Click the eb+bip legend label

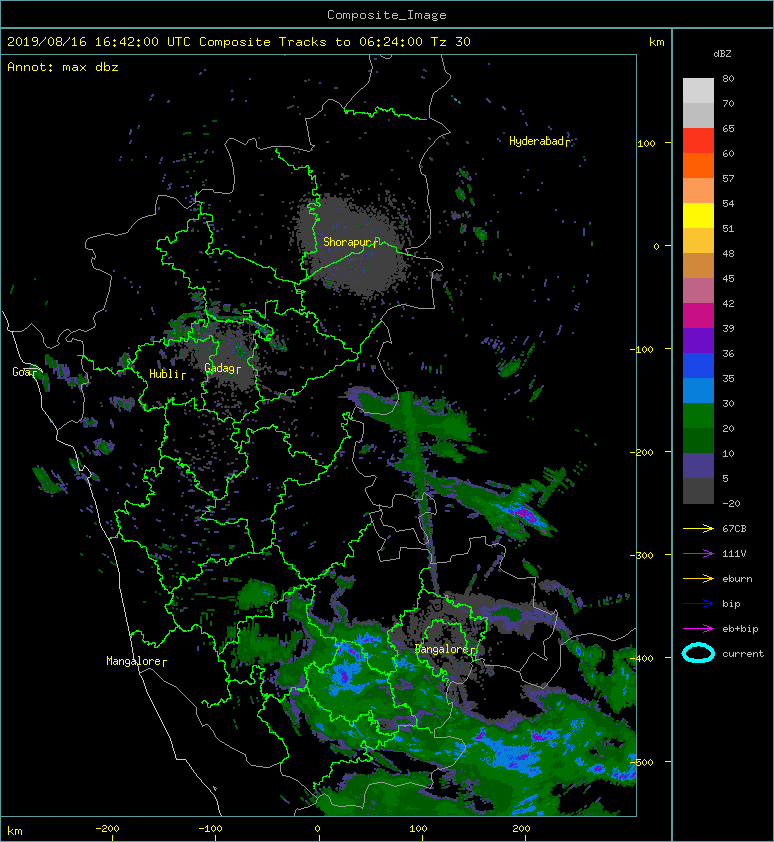[740, 629]
